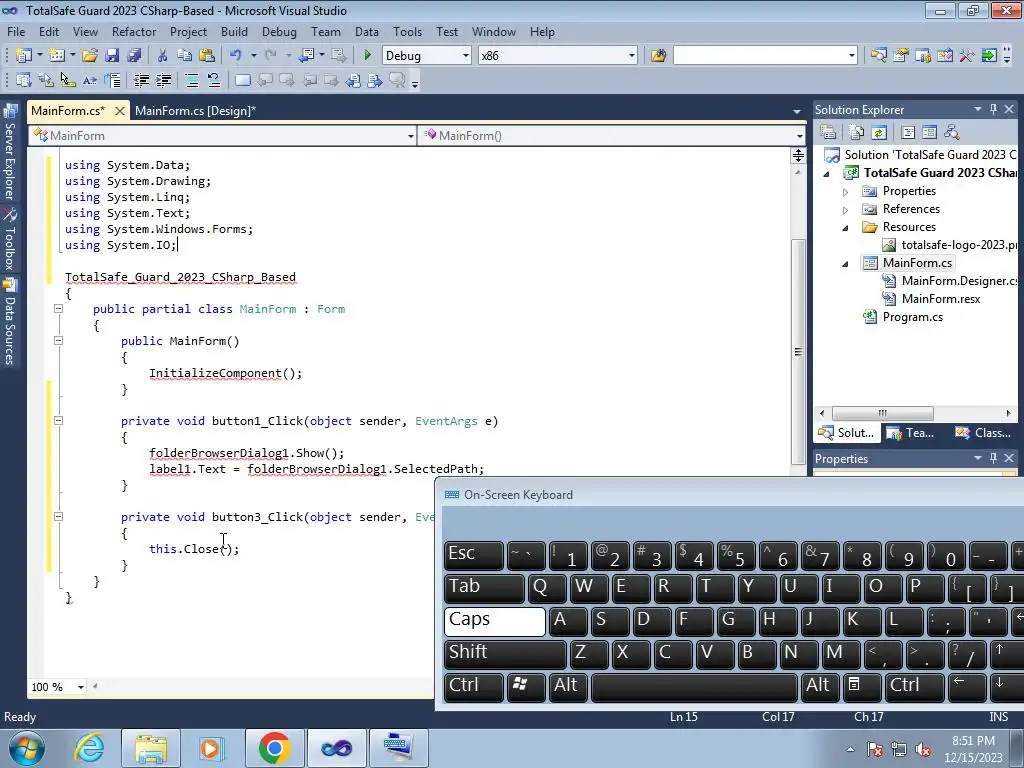This screenshot has height=768, width=1024.
Task: Select Program.cs in Solution Explorer
Action: coord(912,317)
